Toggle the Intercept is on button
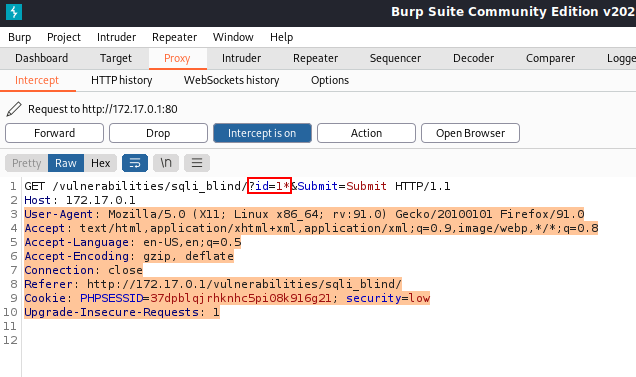The width and height of the screenshot is (636, 377). coord(262,133)
